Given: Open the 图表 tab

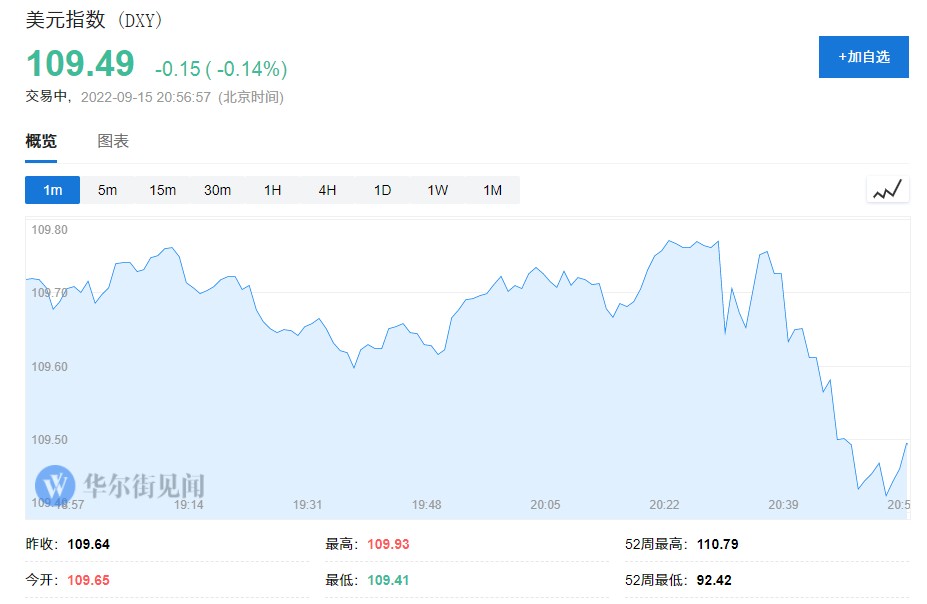Looking at the screenshot, I should 113,141.
